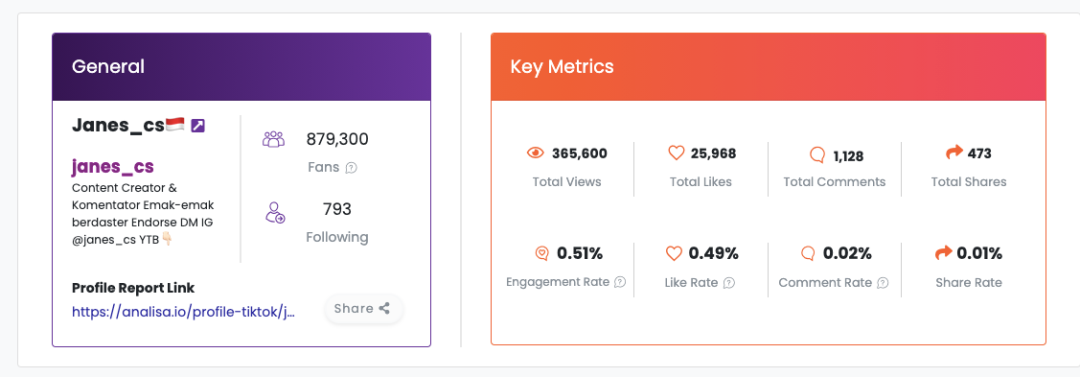This screenshot has width=1080, height=377.
Task: Click help icon beside Like Rate
Action: click(729, 283)
